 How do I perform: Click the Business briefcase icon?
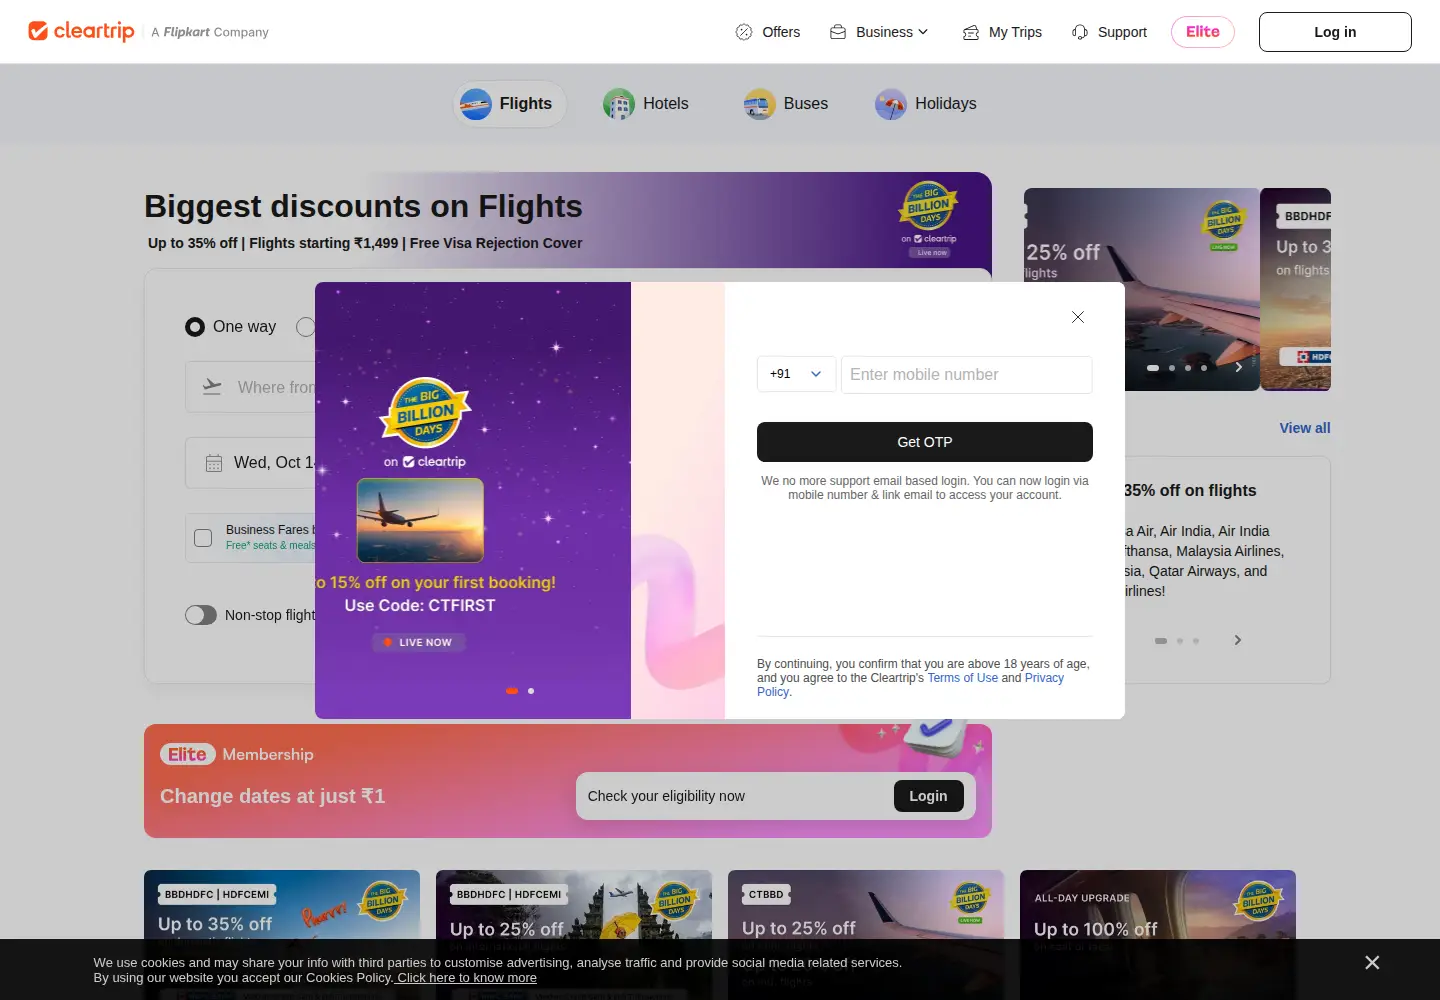point(838,32)
